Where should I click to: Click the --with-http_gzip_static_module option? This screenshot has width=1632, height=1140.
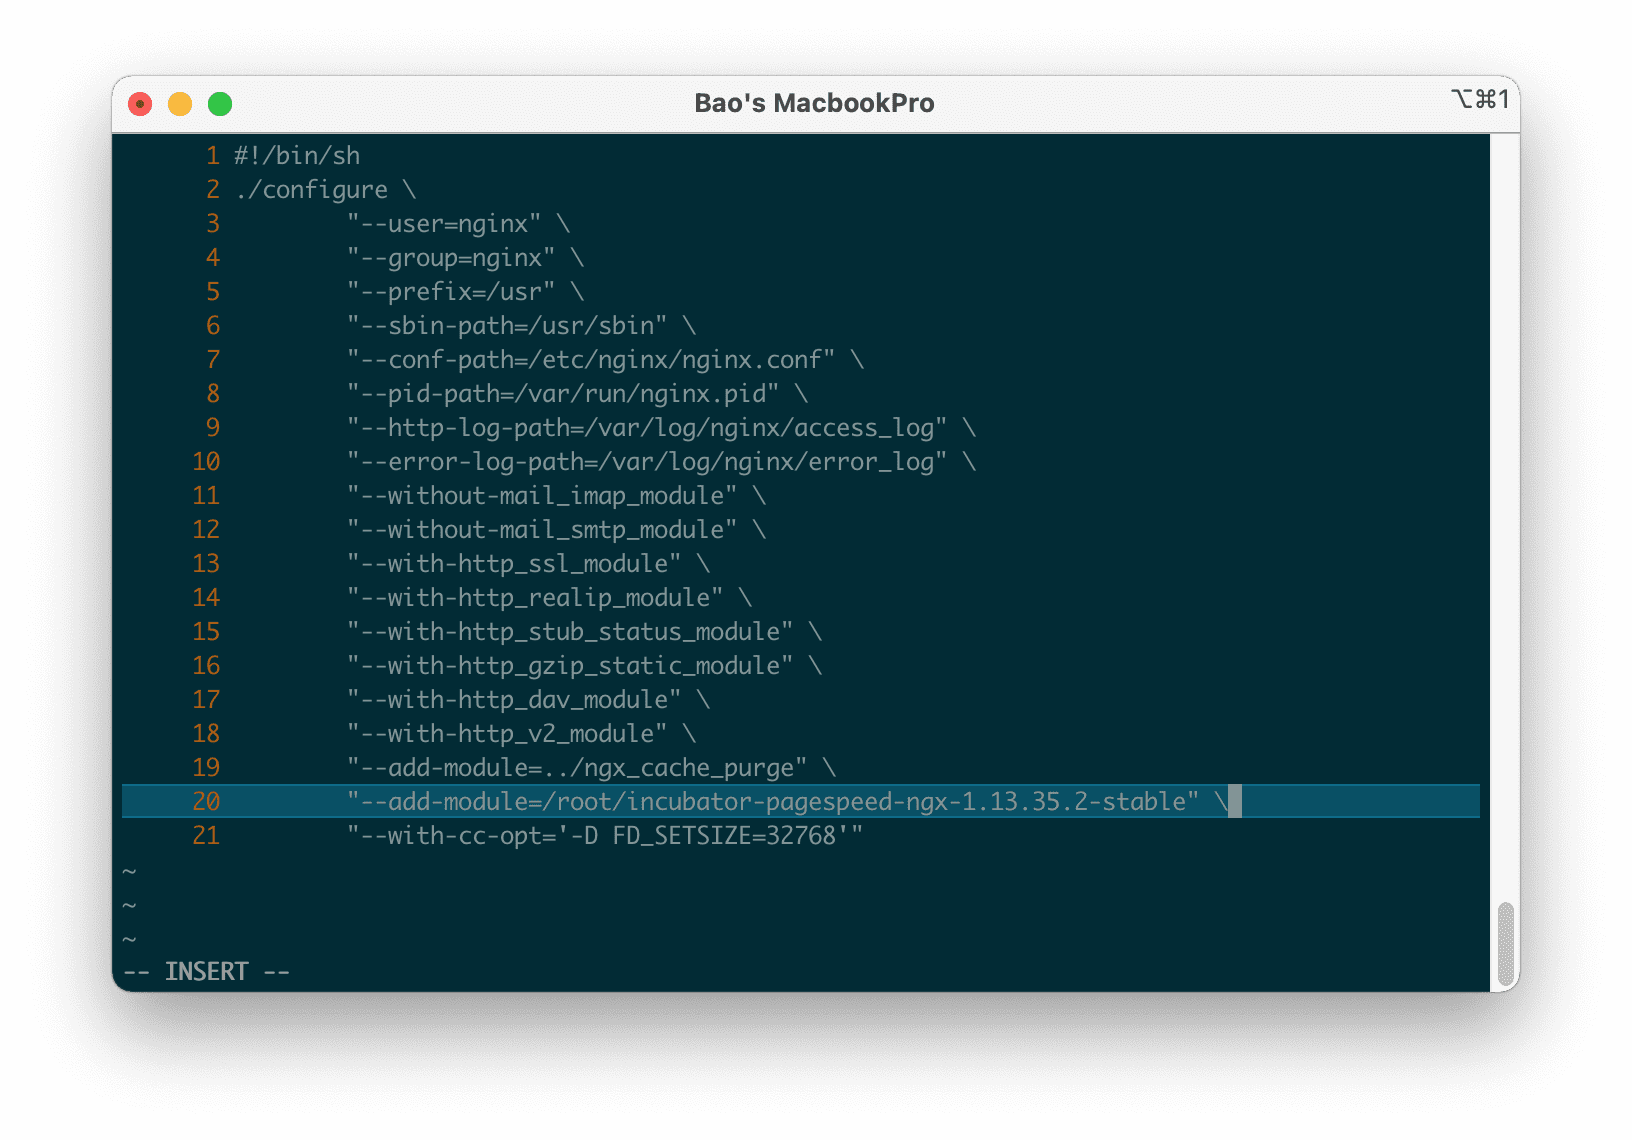[570, 666]
